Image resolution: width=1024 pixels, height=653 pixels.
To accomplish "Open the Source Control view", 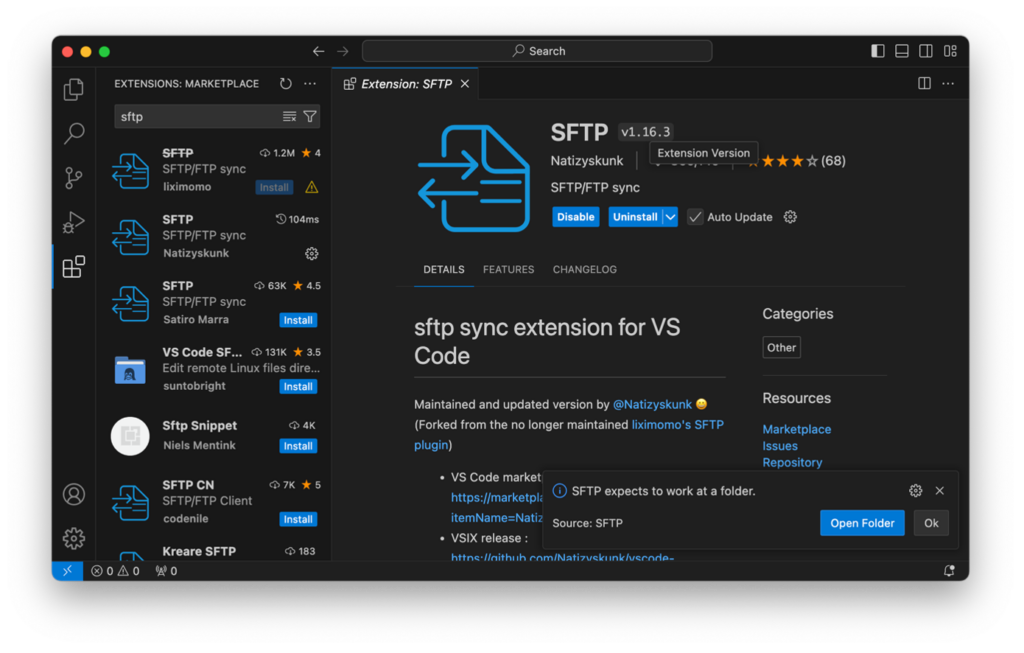I will (74, 178).
